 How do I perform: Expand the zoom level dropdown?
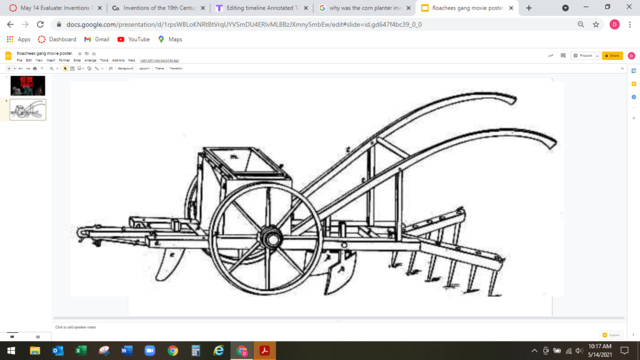click(x=58, y=69)
